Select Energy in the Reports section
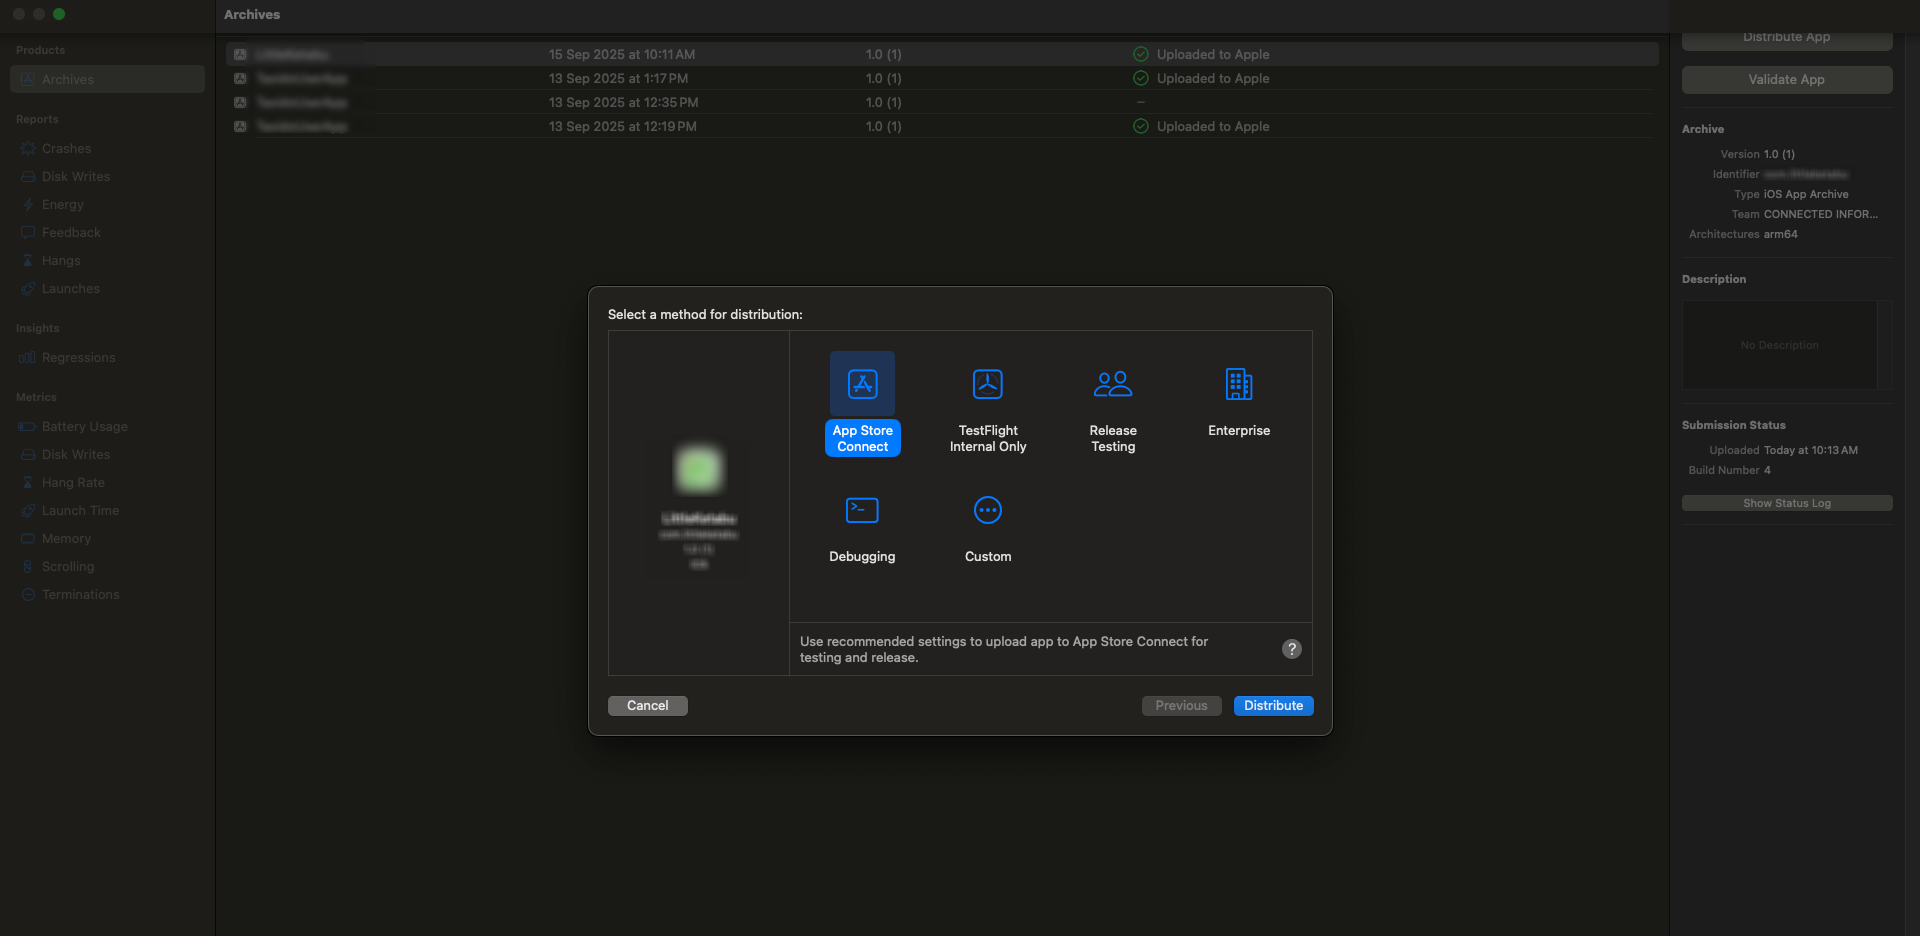The height and width of the screenshot is (936, 1920). (62, 205)
